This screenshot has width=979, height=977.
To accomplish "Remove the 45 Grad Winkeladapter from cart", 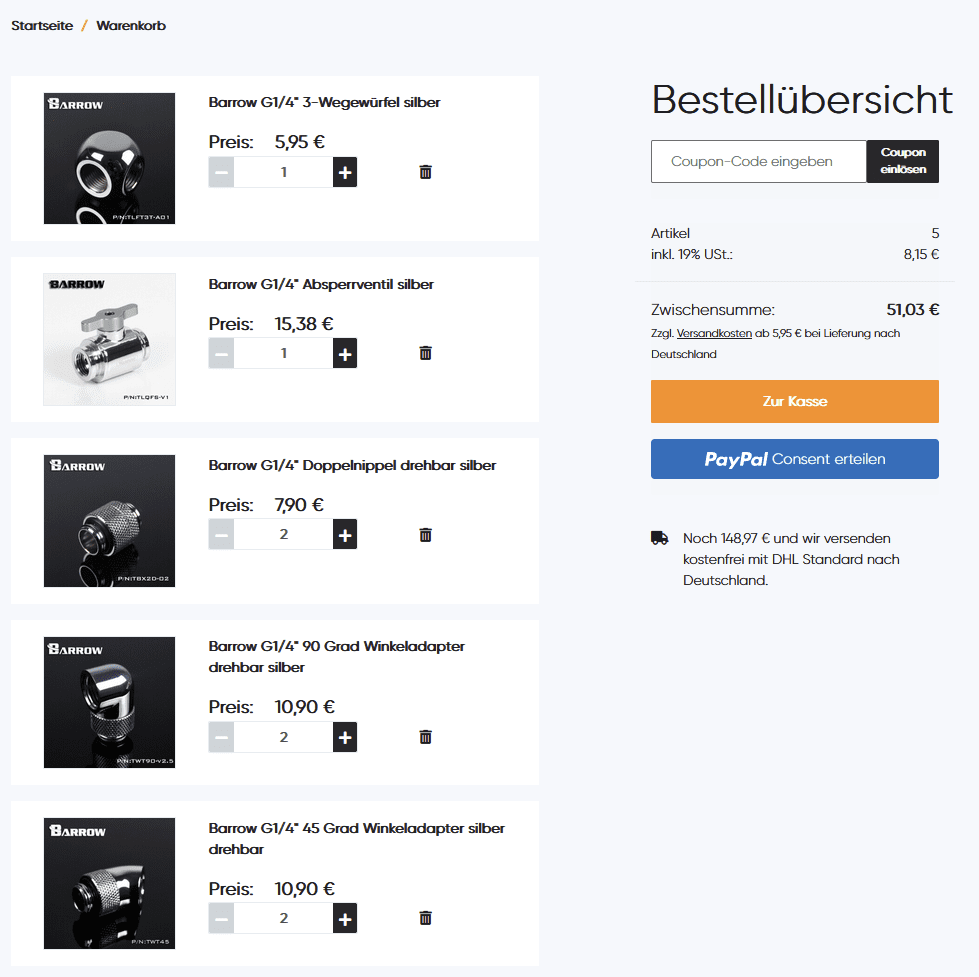I will (425, 918).
